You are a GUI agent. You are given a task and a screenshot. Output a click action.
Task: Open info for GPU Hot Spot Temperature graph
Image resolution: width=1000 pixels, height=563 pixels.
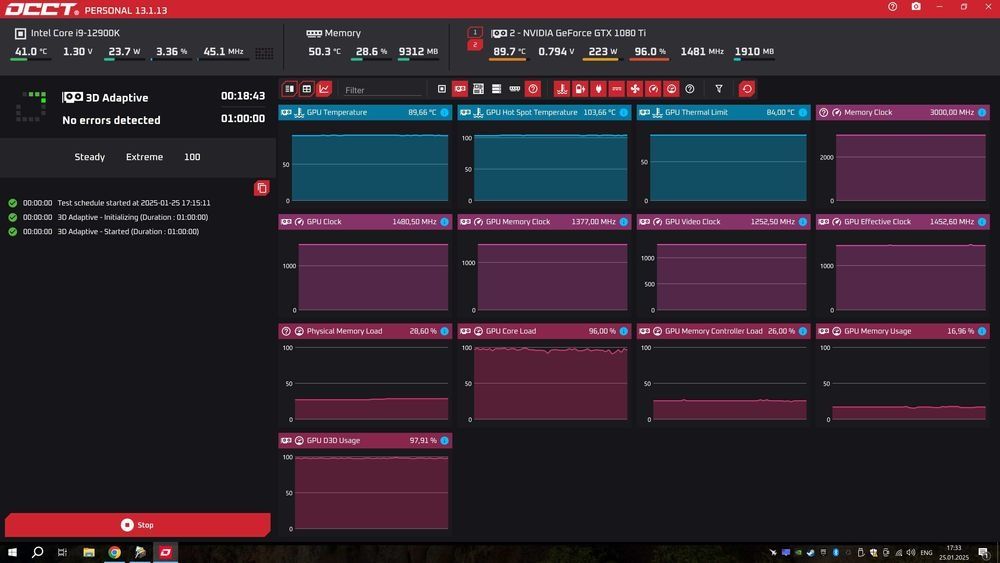(x=624, y=112)
